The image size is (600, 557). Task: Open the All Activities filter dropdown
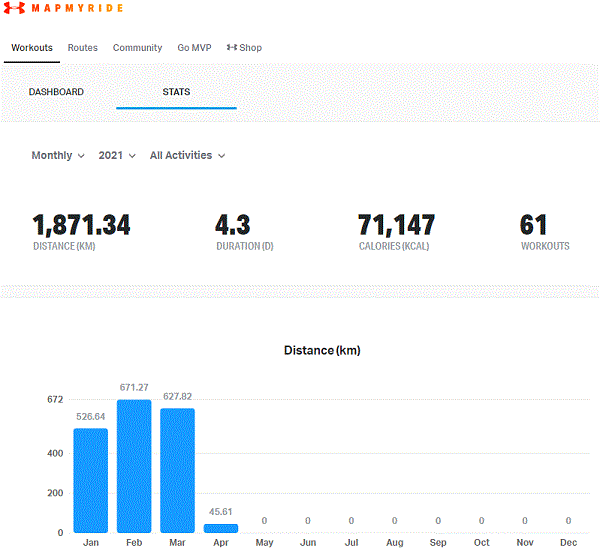pos(187,156)
